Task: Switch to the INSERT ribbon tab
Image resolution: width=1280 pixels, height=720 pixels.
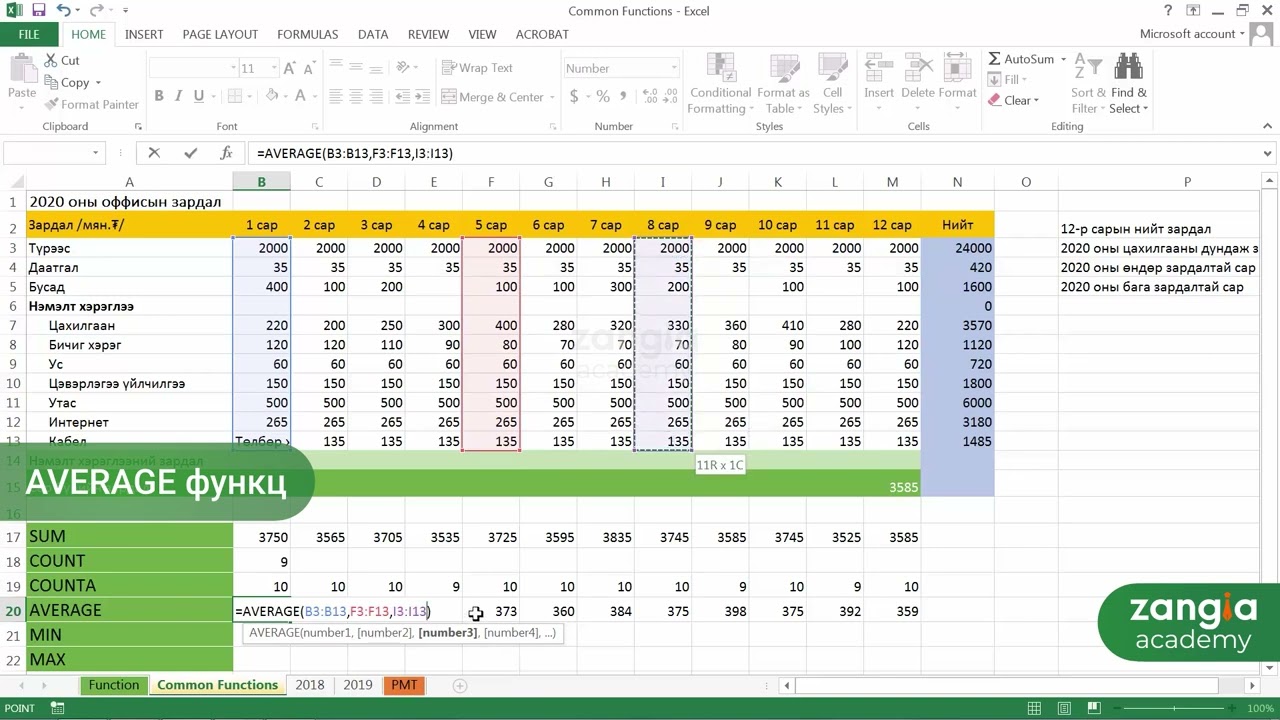Action: 144,34
